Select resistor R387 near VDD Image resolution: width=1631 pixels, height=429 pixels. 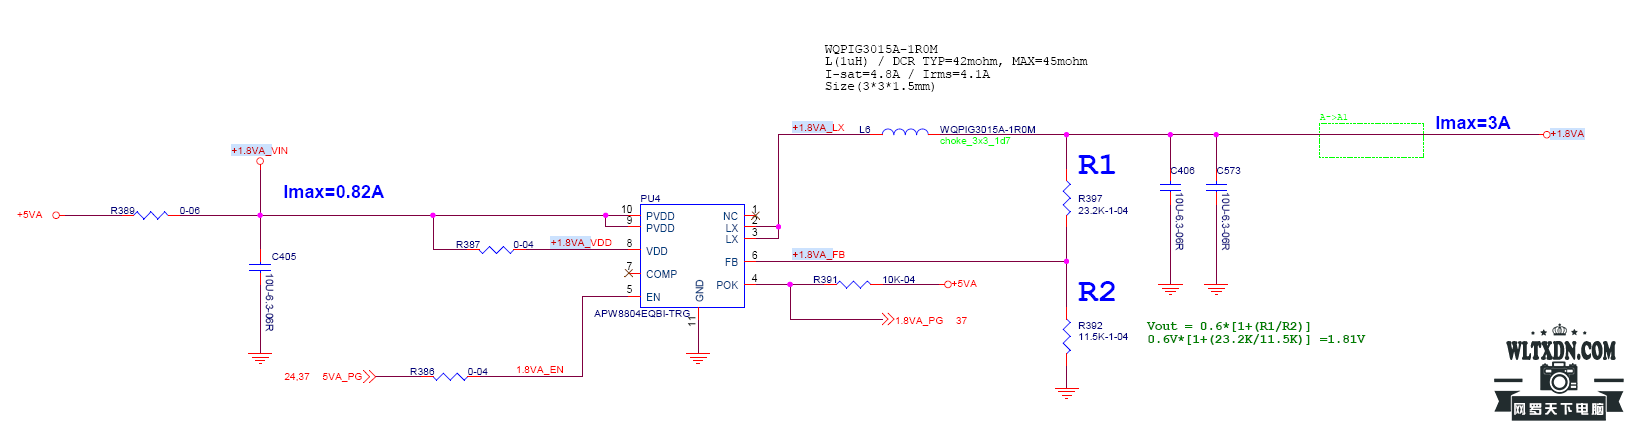pos(496,249)
